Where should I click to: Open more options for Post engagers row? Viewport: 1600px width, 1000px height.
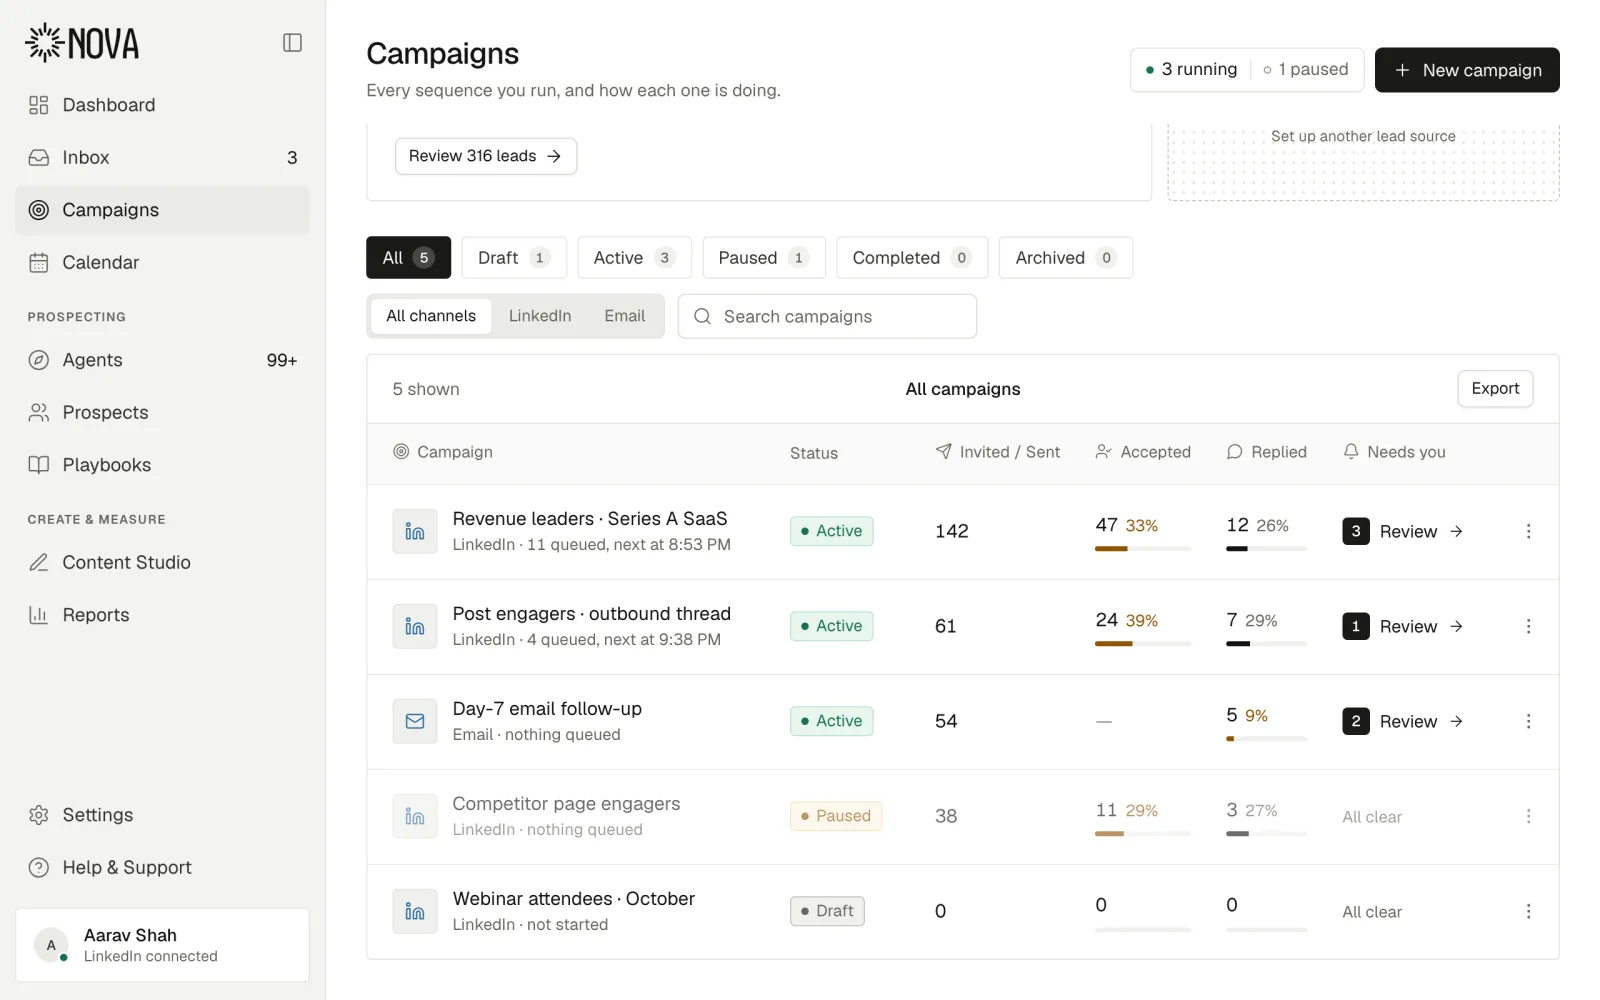[1528, 626]
